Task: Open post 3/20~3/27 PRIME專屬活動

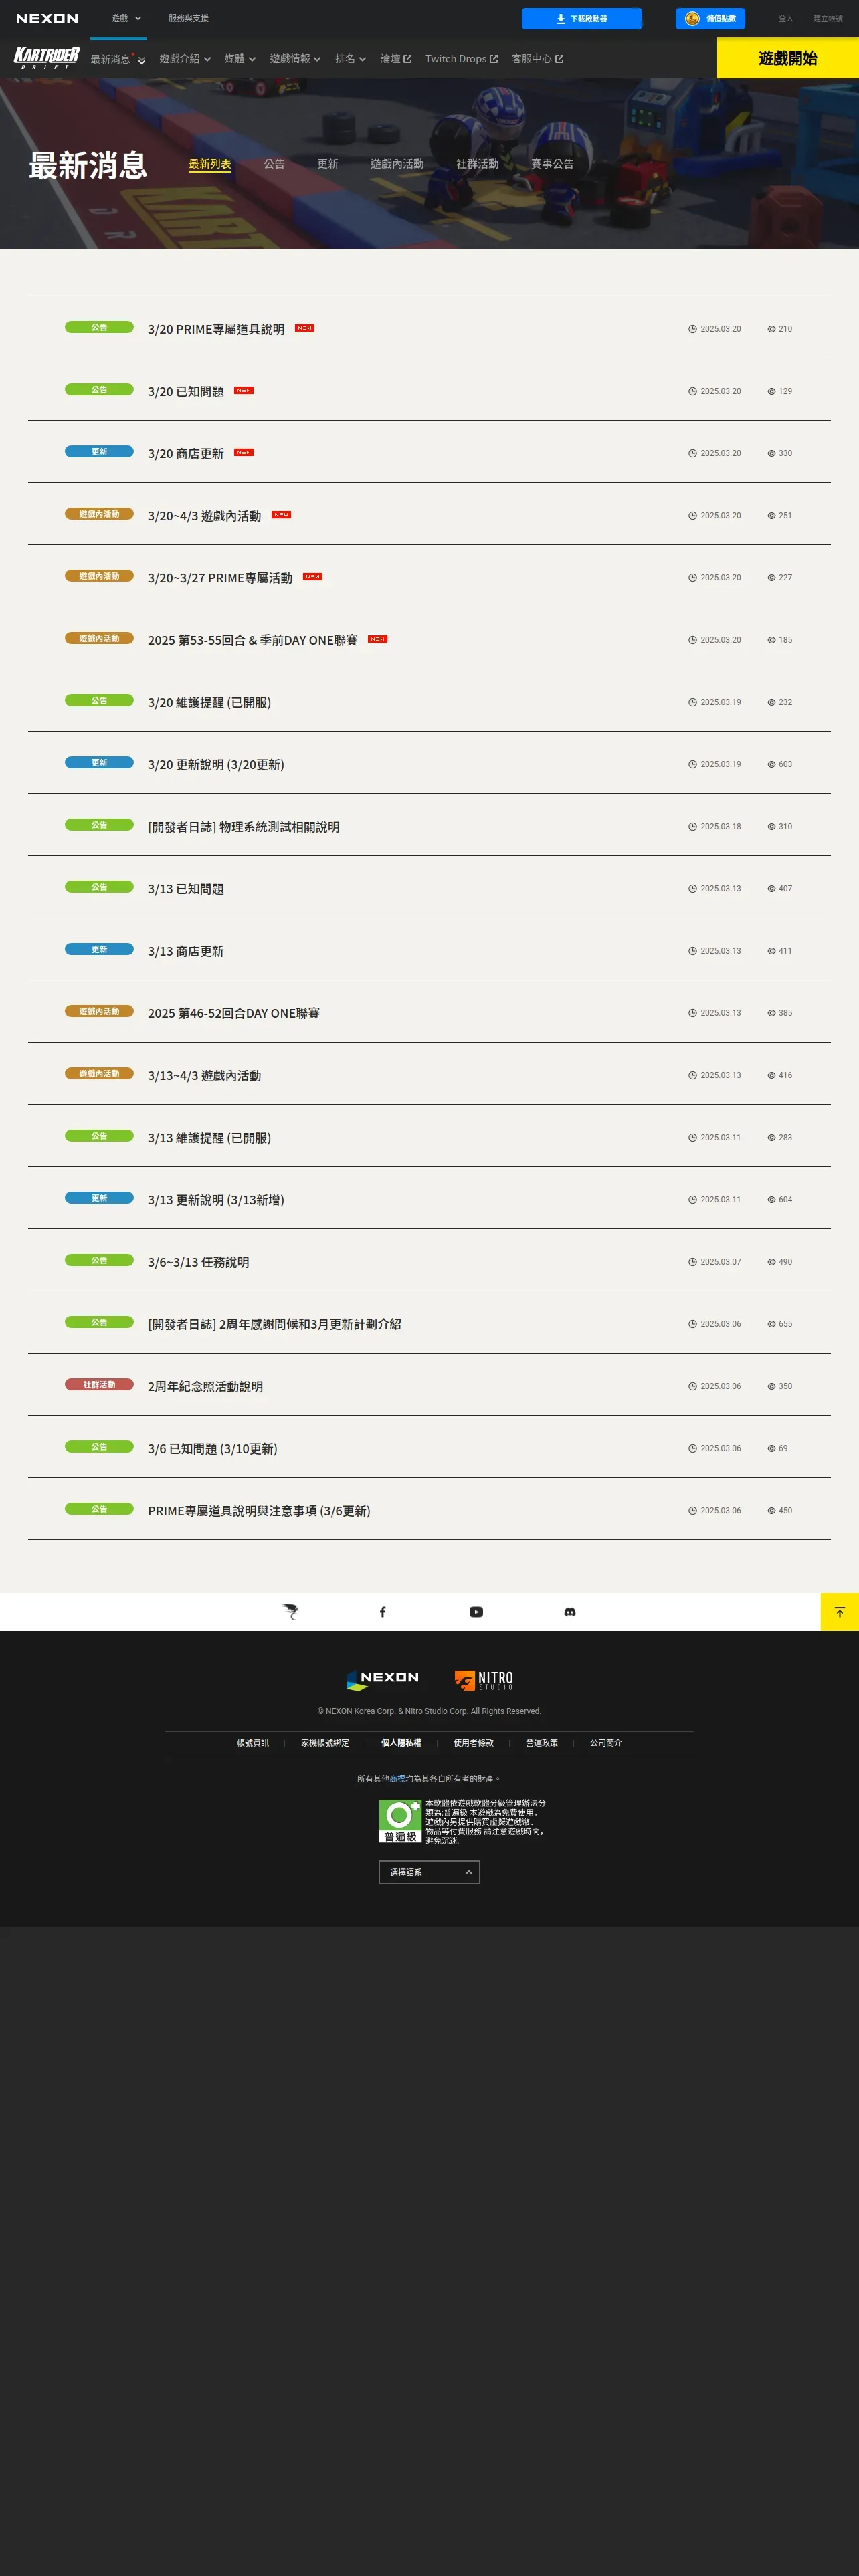Action: pyautogui.click(x=220, y=578)
